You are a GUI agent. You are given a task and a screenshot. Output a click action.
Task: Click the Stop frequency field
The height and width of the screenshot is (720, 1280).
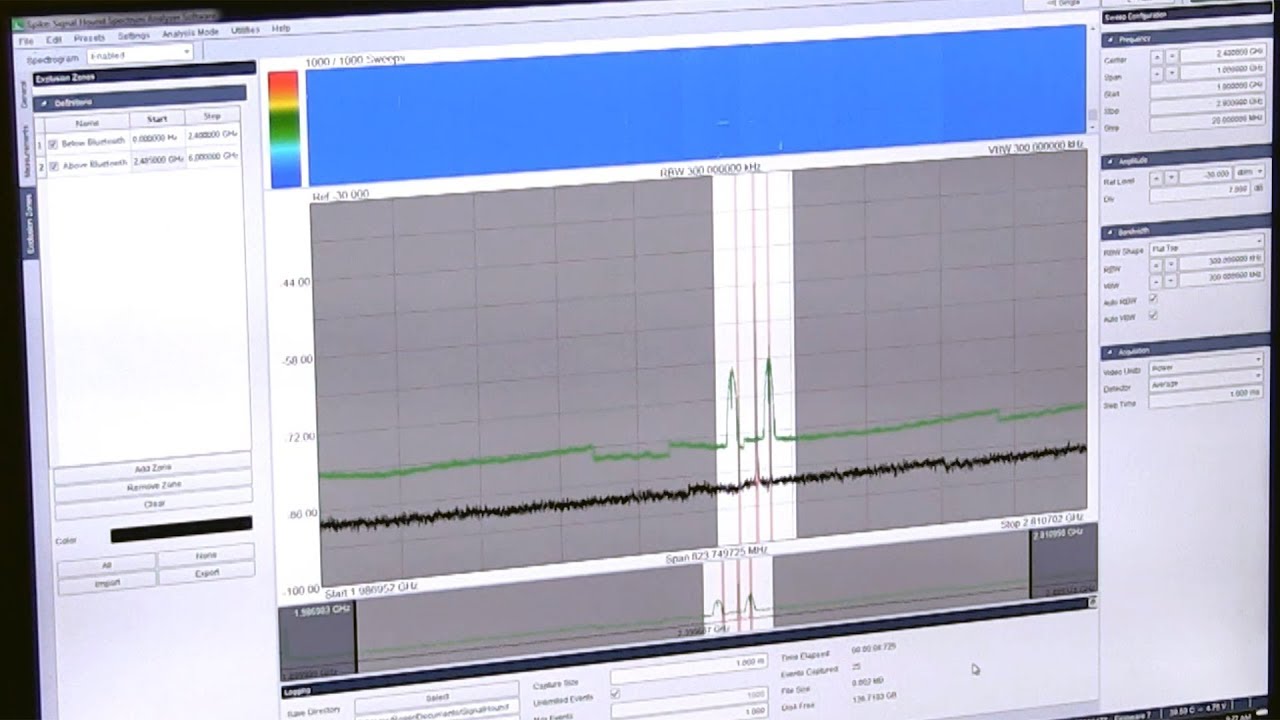1207,105
